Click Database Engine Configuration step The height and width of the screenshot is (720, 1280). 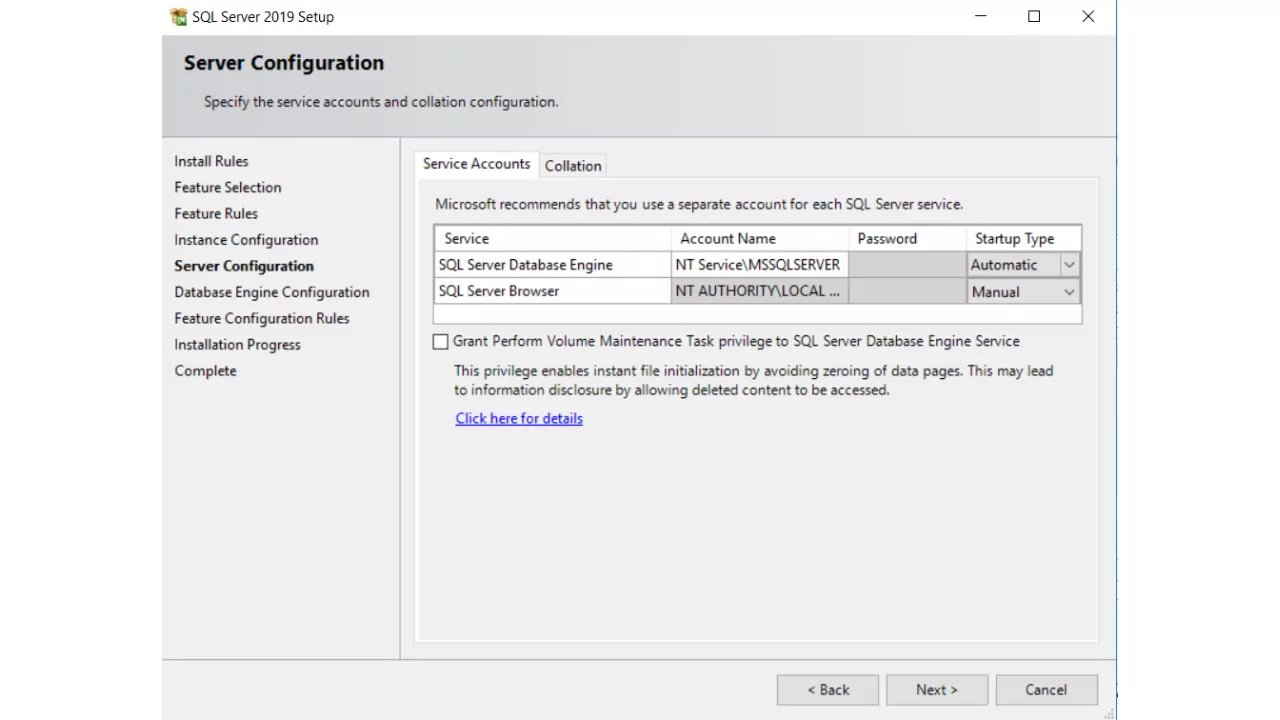[272, 292]
